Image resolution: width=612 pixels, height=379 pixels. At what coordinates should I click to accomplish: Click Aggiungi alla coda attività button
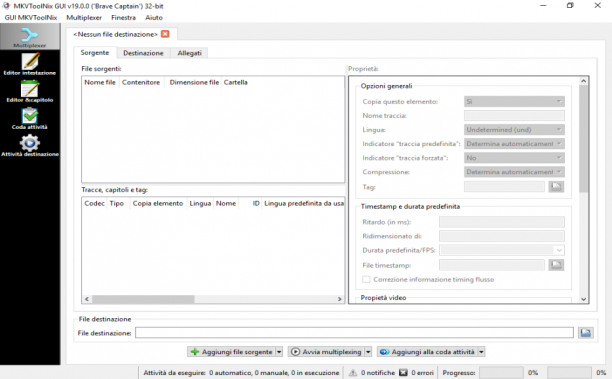(427, 352)
